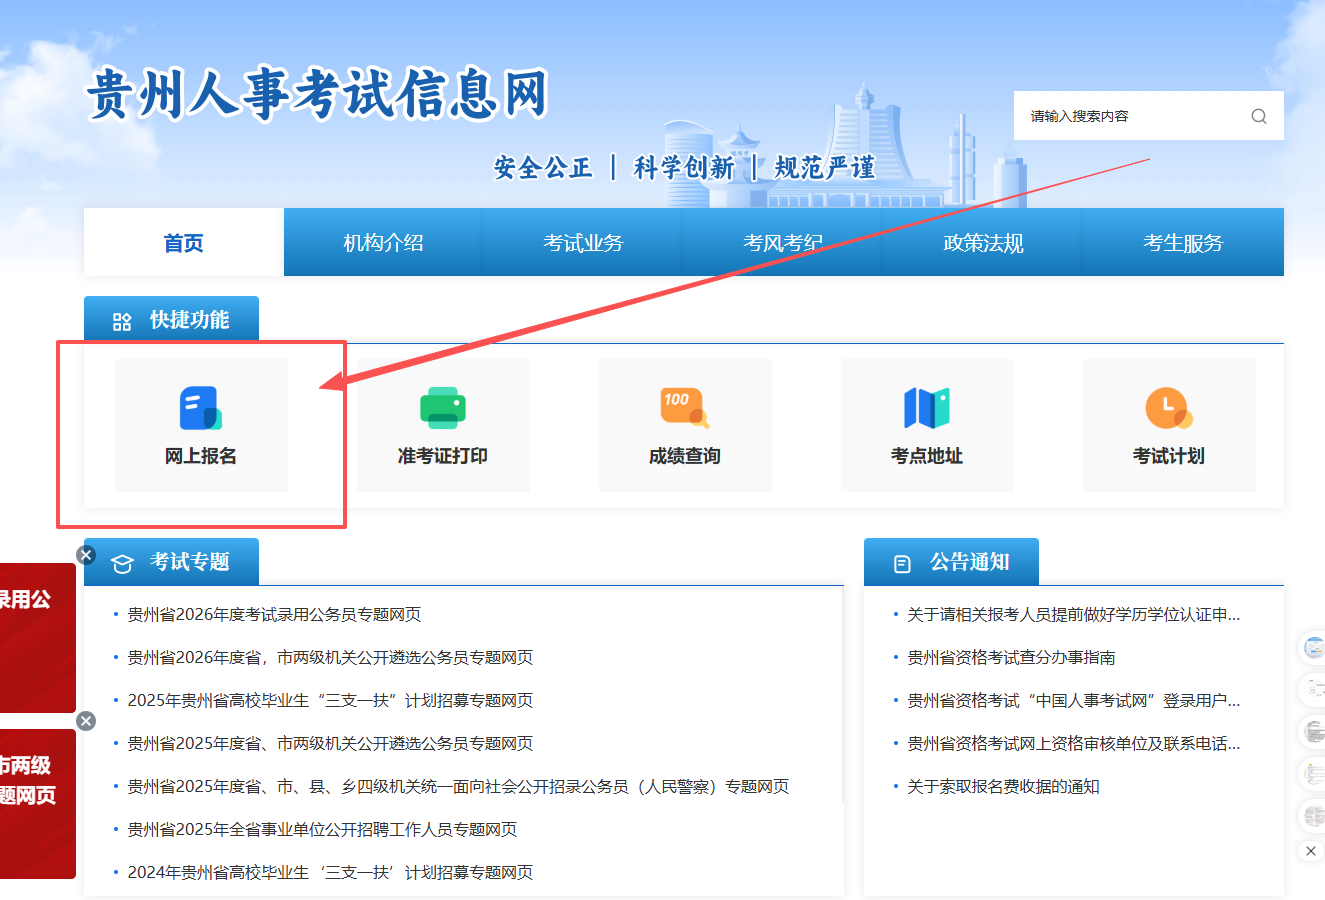Viewport: 1325px width, 900px height.
Task: Open 贵州省资格考试查分办事指南 notice
Action: pyautogui.click(x=1011, y=658)
